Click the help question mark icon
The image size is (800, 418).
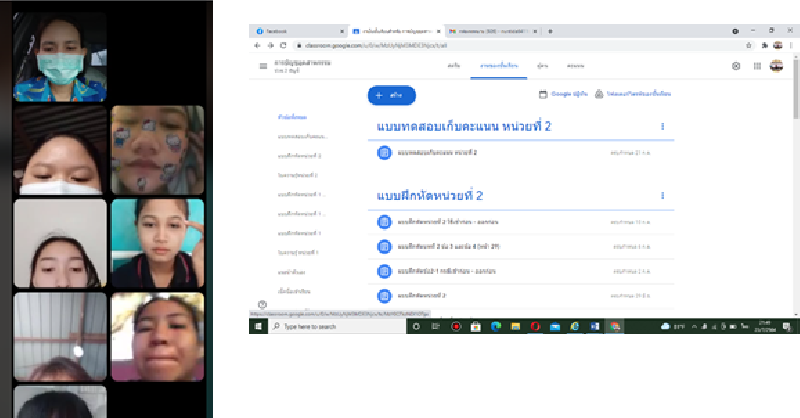[262, 305]
